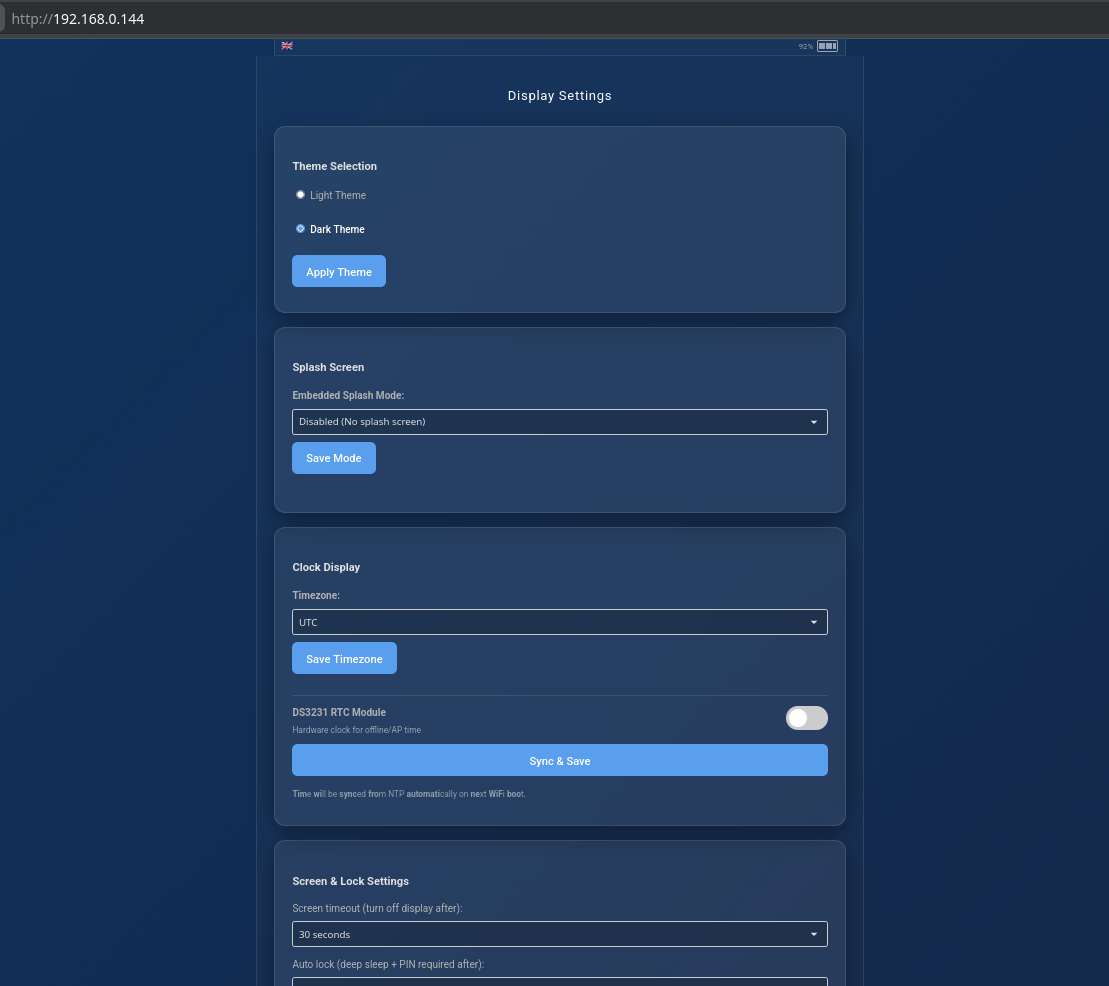This screenshot has height=986, width=1109.
Task: Click the Display Settings heading
Action: 559,95
